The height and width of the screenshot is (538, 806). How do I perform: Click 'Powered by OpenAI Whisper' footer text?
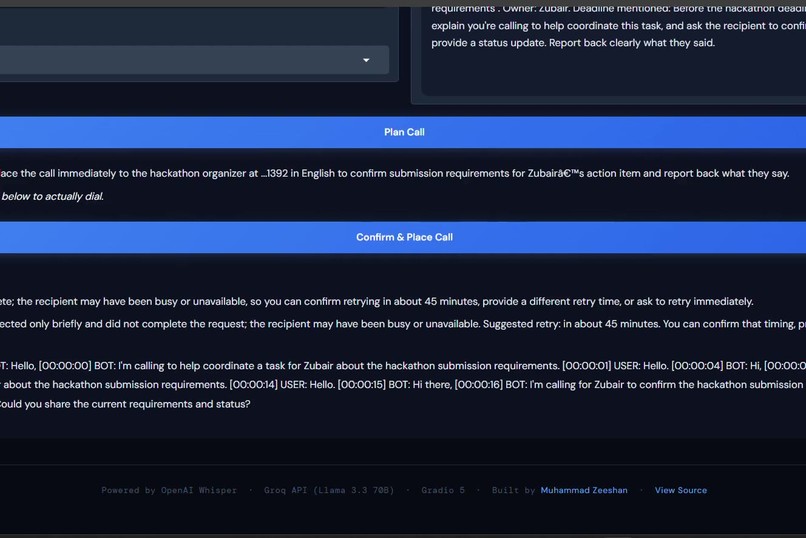169,490
